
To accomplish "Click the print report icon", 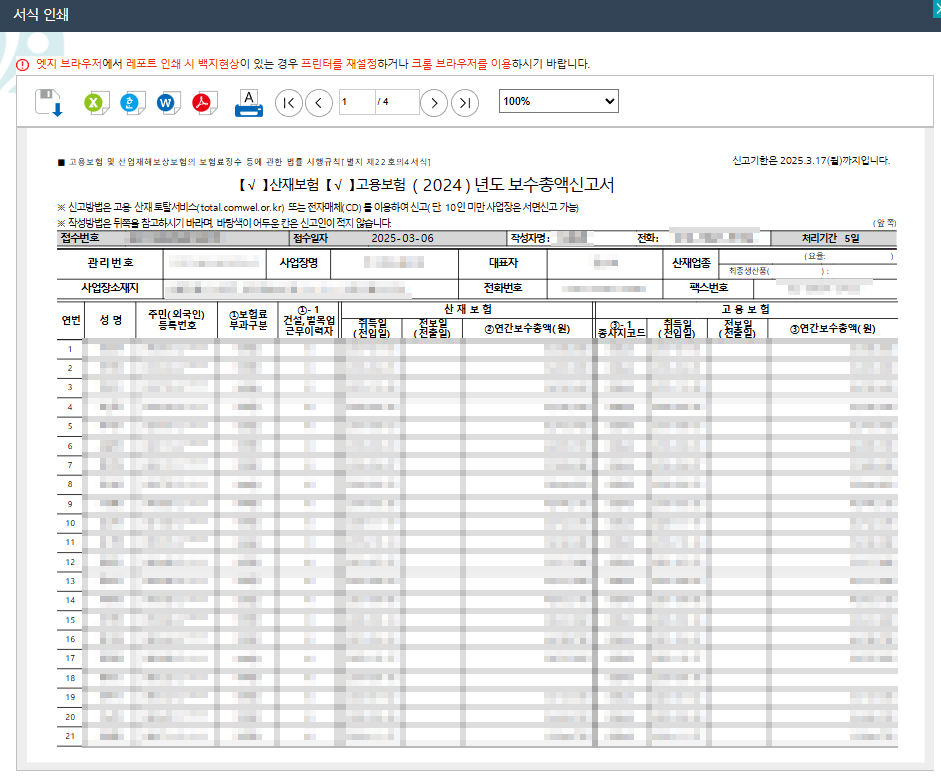I will pyautogui.click(x=249, y=103).
